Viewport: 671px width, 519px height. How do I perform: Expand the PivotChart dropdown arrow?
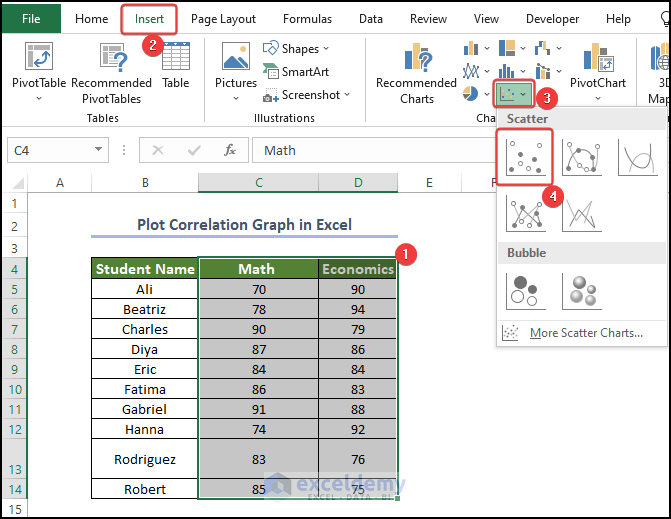tap(598, 98)
